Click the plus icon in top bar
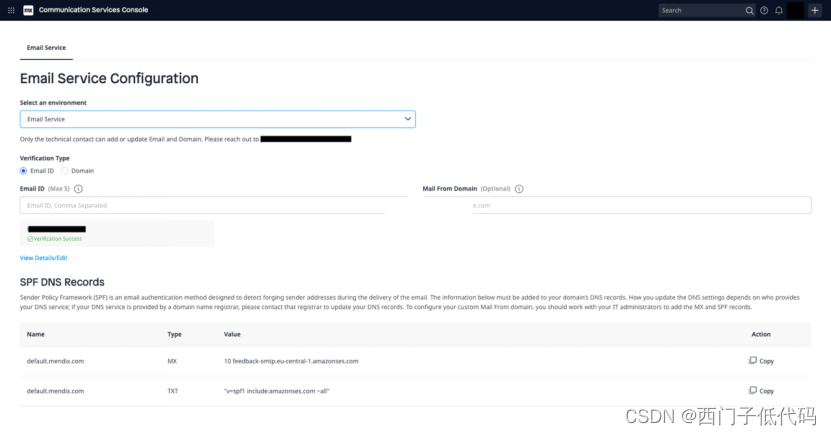The image size is (831, 435). point(815,11)
